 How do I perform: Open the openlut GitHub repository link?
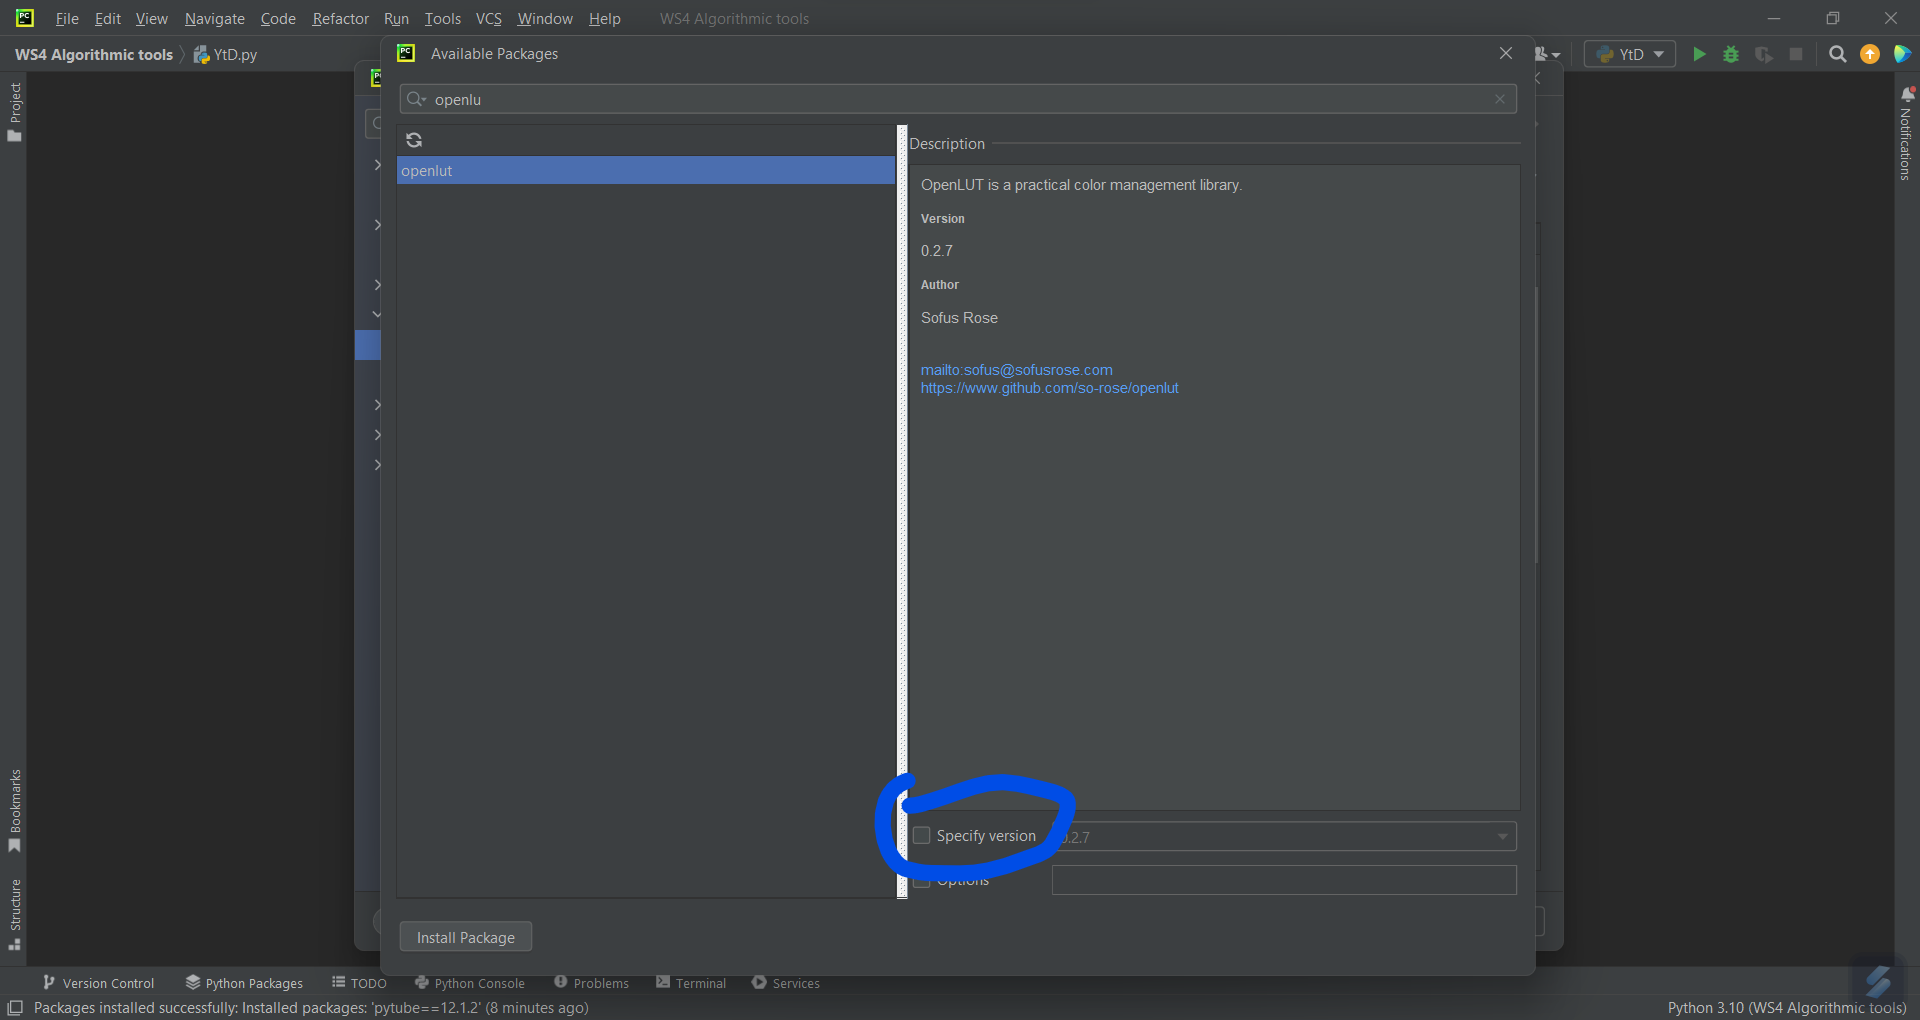click(x=1050, y=388)
